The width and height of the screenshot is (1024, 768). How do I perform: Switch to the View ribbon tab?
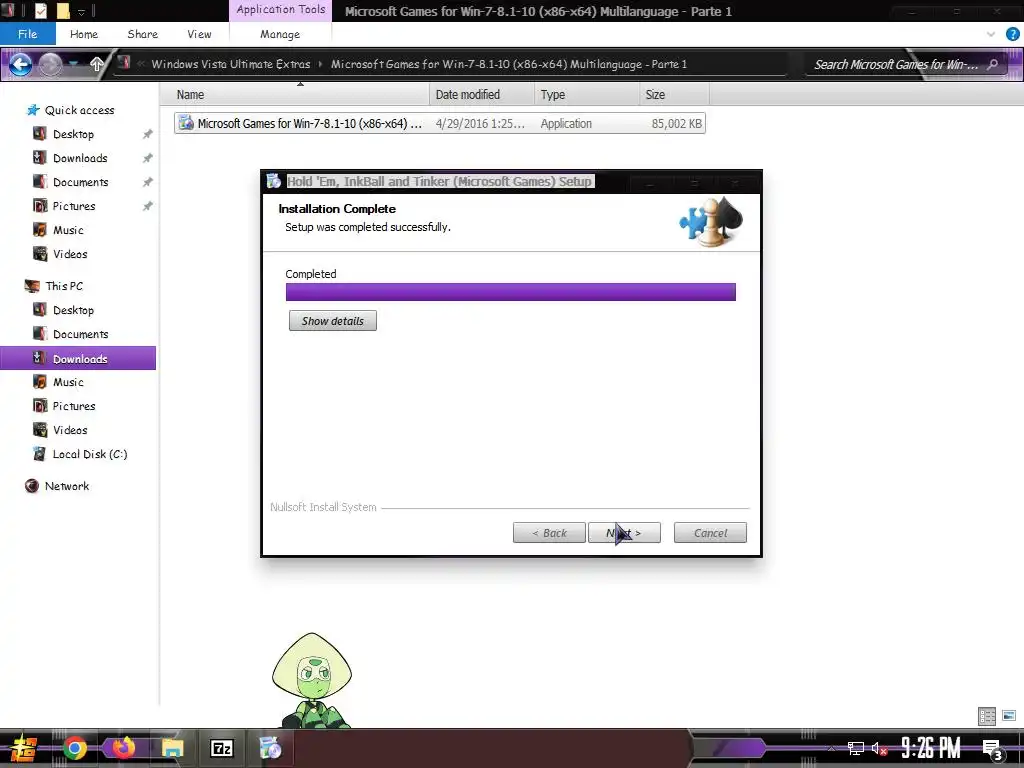pos(199,34)
